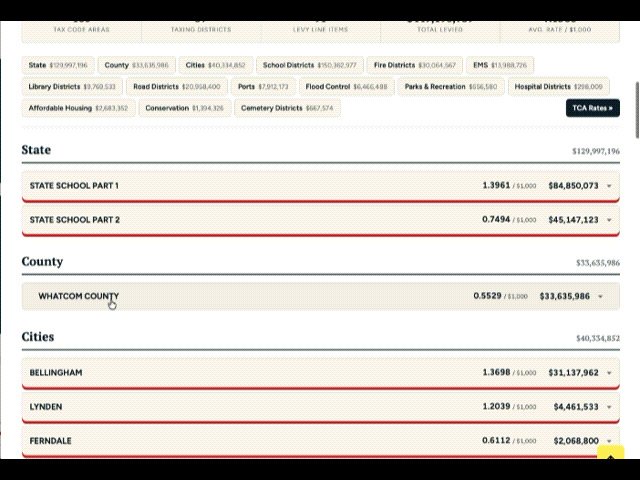
Task: Expand the BELLINGHAM row arrow
Action: 609,373
